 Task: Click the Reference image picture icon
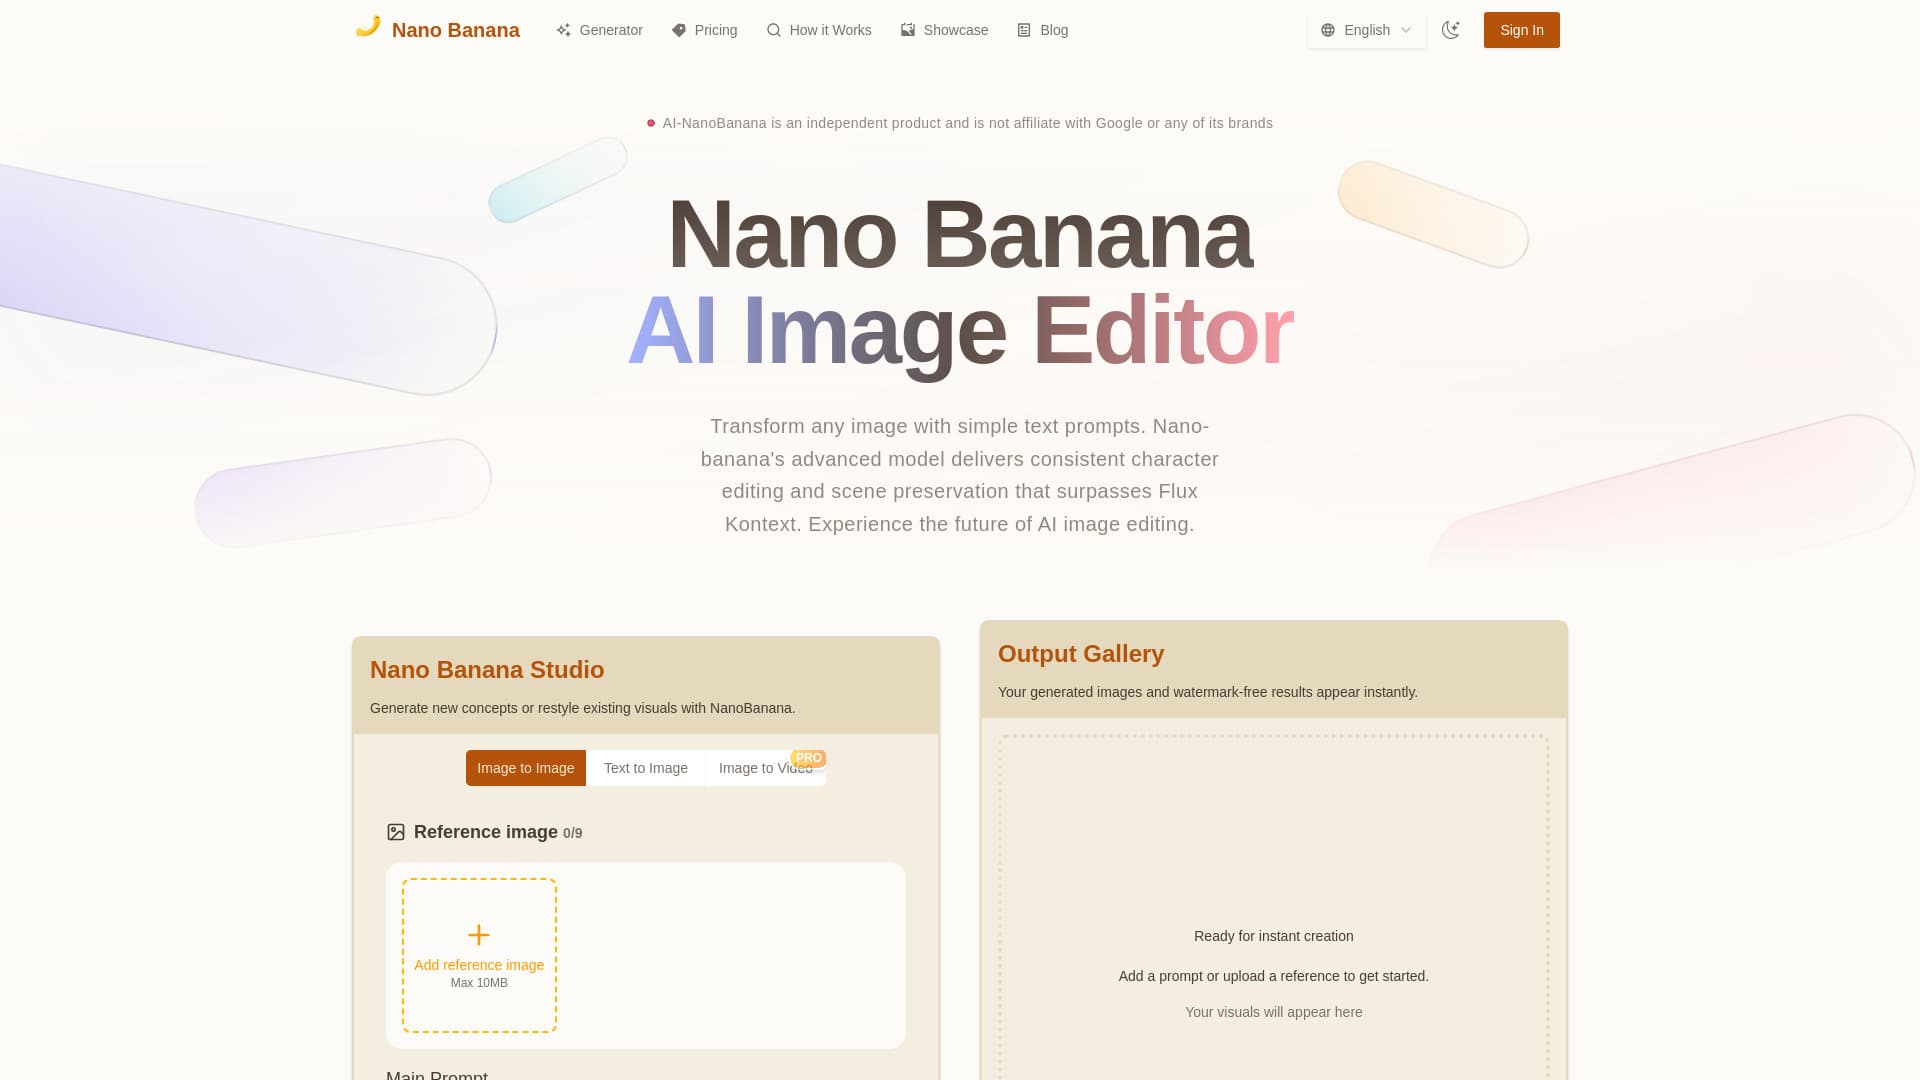(397, 831)
